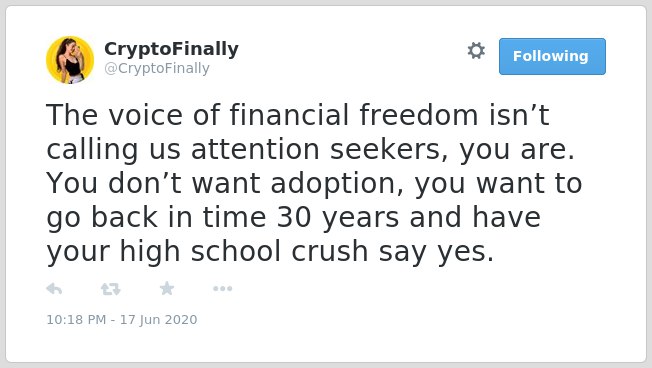Click the bold CryptoFinally display name
This screenshot has width=652, height=368.
coord(171,49)
